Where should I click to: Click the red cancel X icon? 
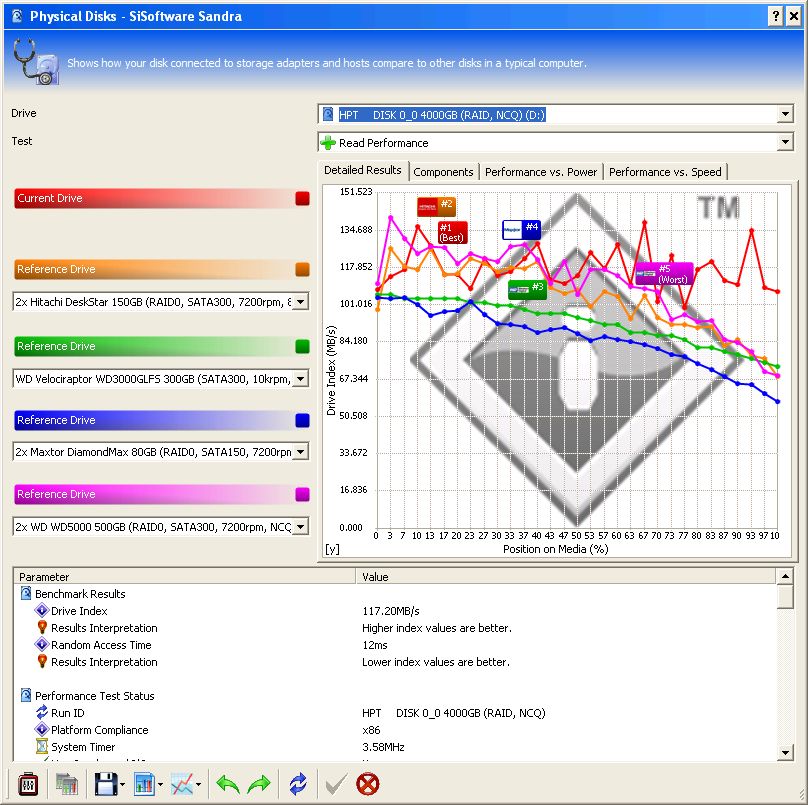click(x=367, y=784)
